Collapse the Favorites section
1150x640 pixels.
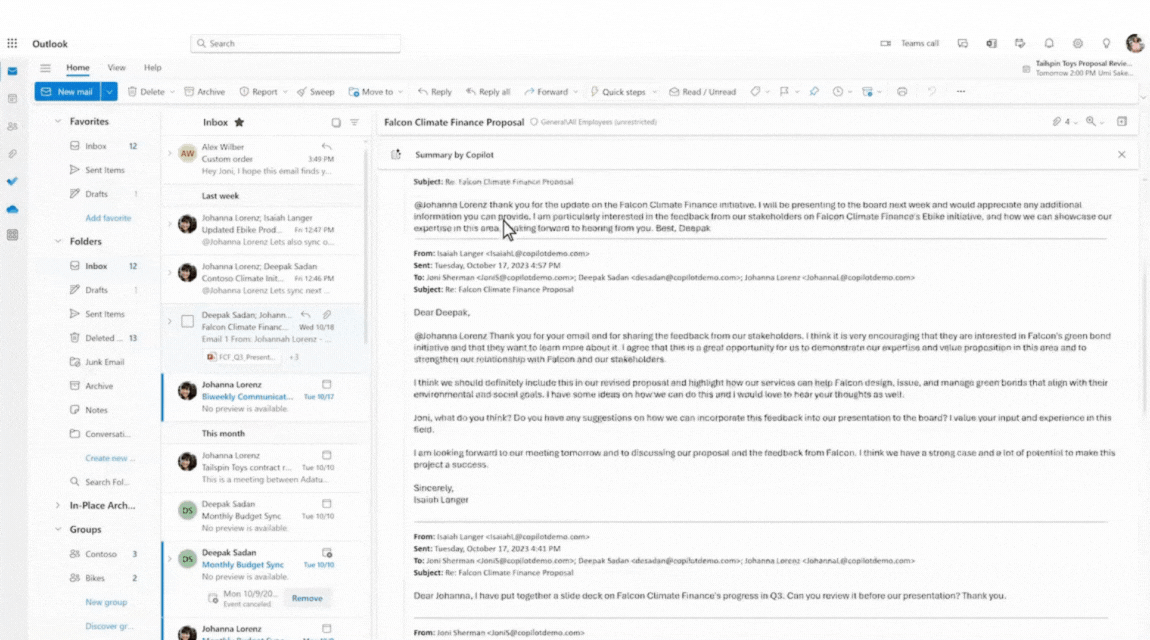[x=60, y=121]
